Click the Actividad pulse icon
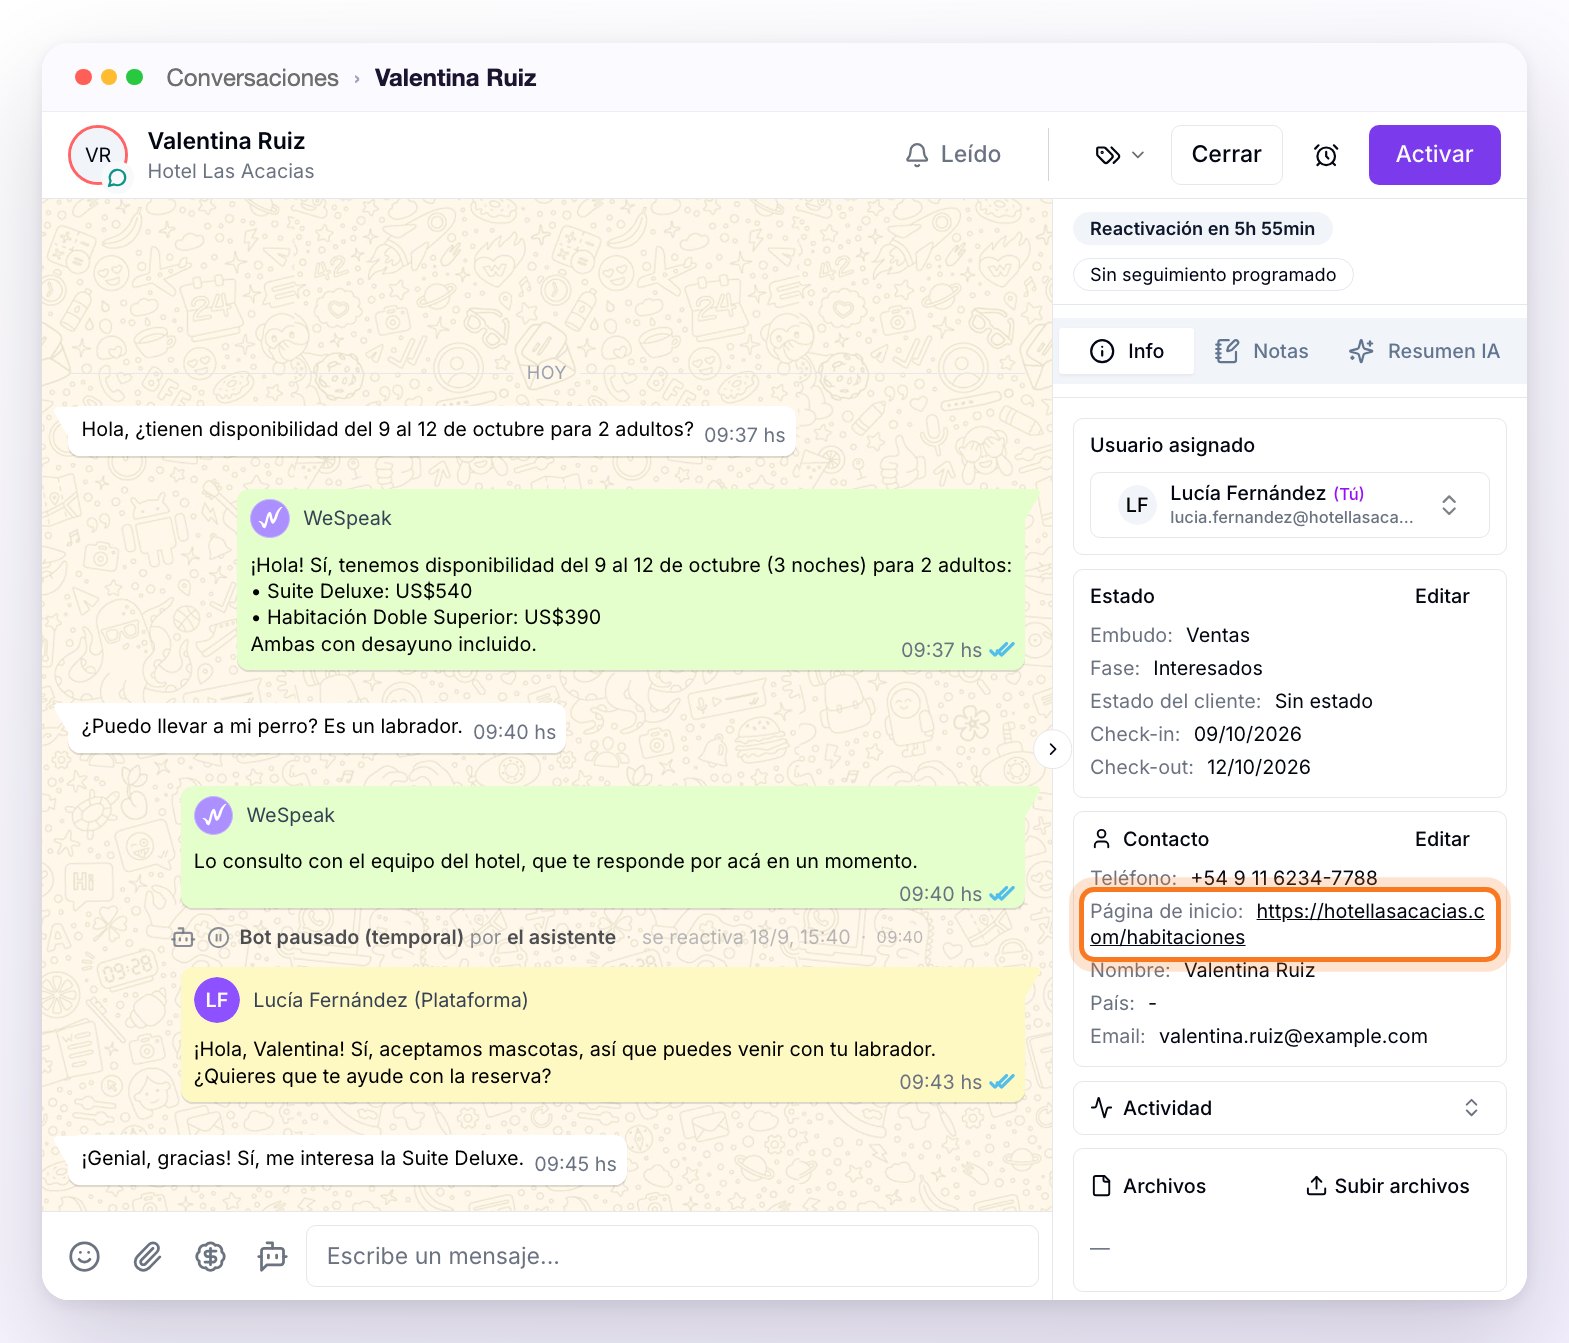 click(x=1102, y=1108)
